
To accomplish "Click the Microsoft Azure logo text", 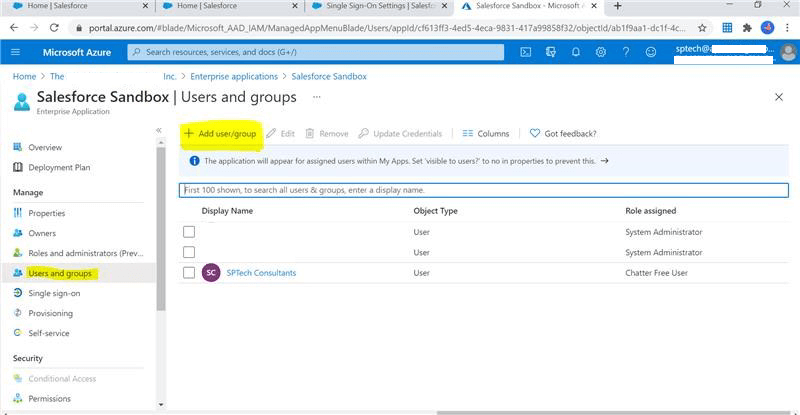I will 77,52.
